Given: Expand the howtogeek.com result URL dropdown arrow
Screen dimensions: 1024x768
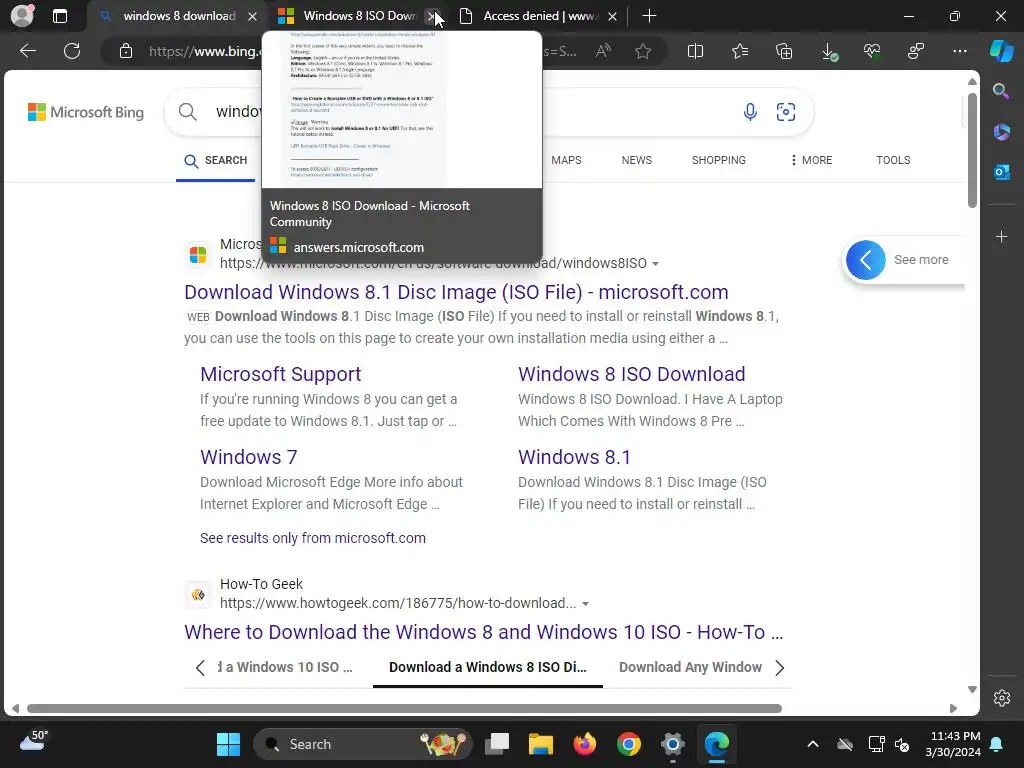Looking at the screenshot, I should point(585,604).
